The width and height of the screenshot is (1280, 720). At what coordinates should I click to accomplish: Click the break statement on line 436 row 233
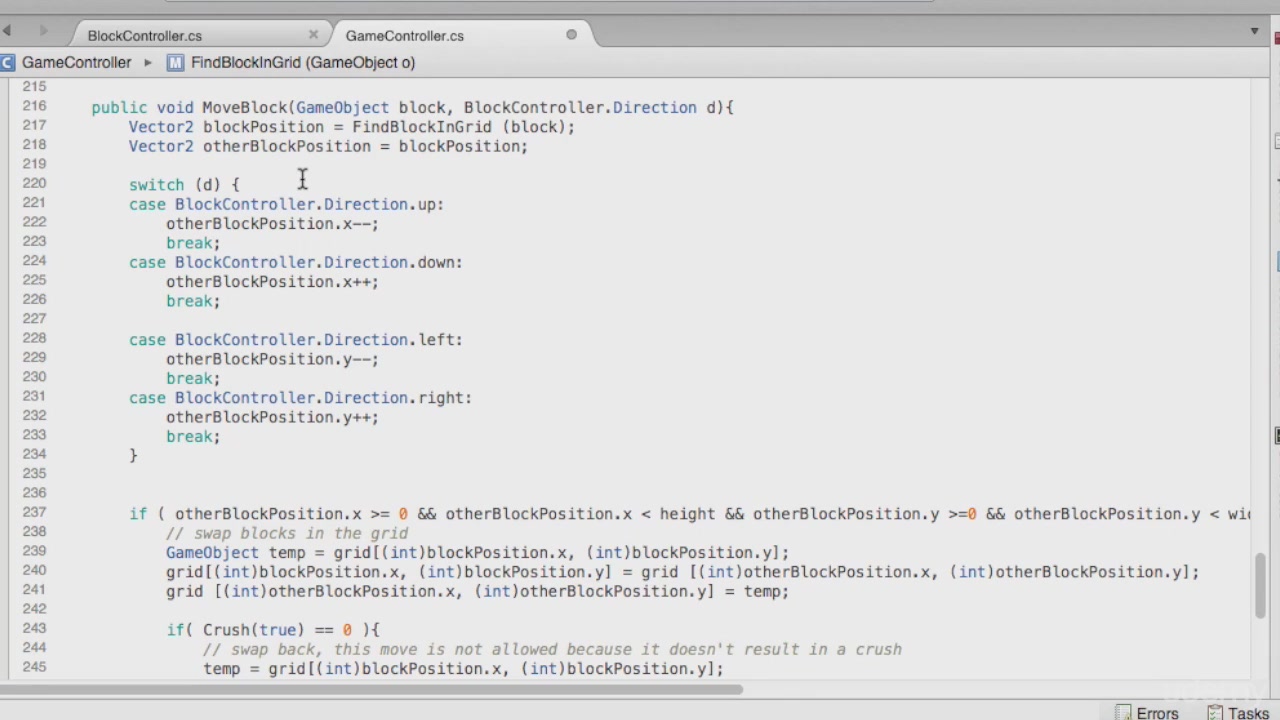click(x=193, y=436)
